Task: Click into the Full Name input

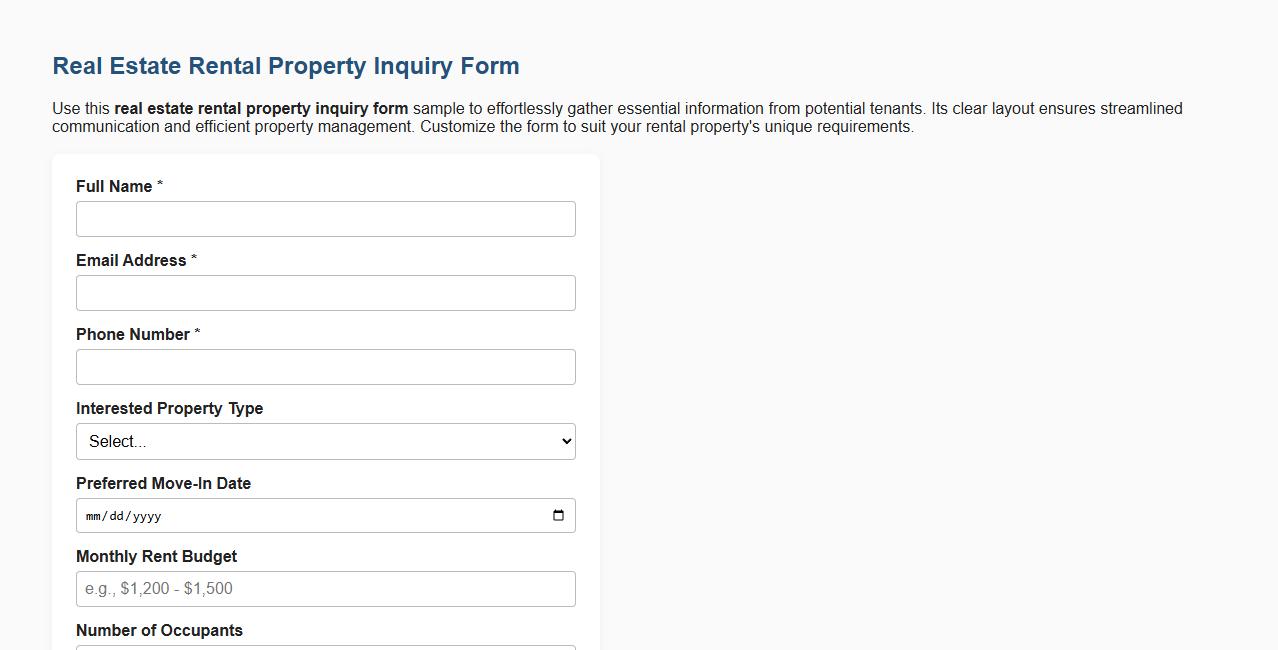Action: tap(325, 218)
